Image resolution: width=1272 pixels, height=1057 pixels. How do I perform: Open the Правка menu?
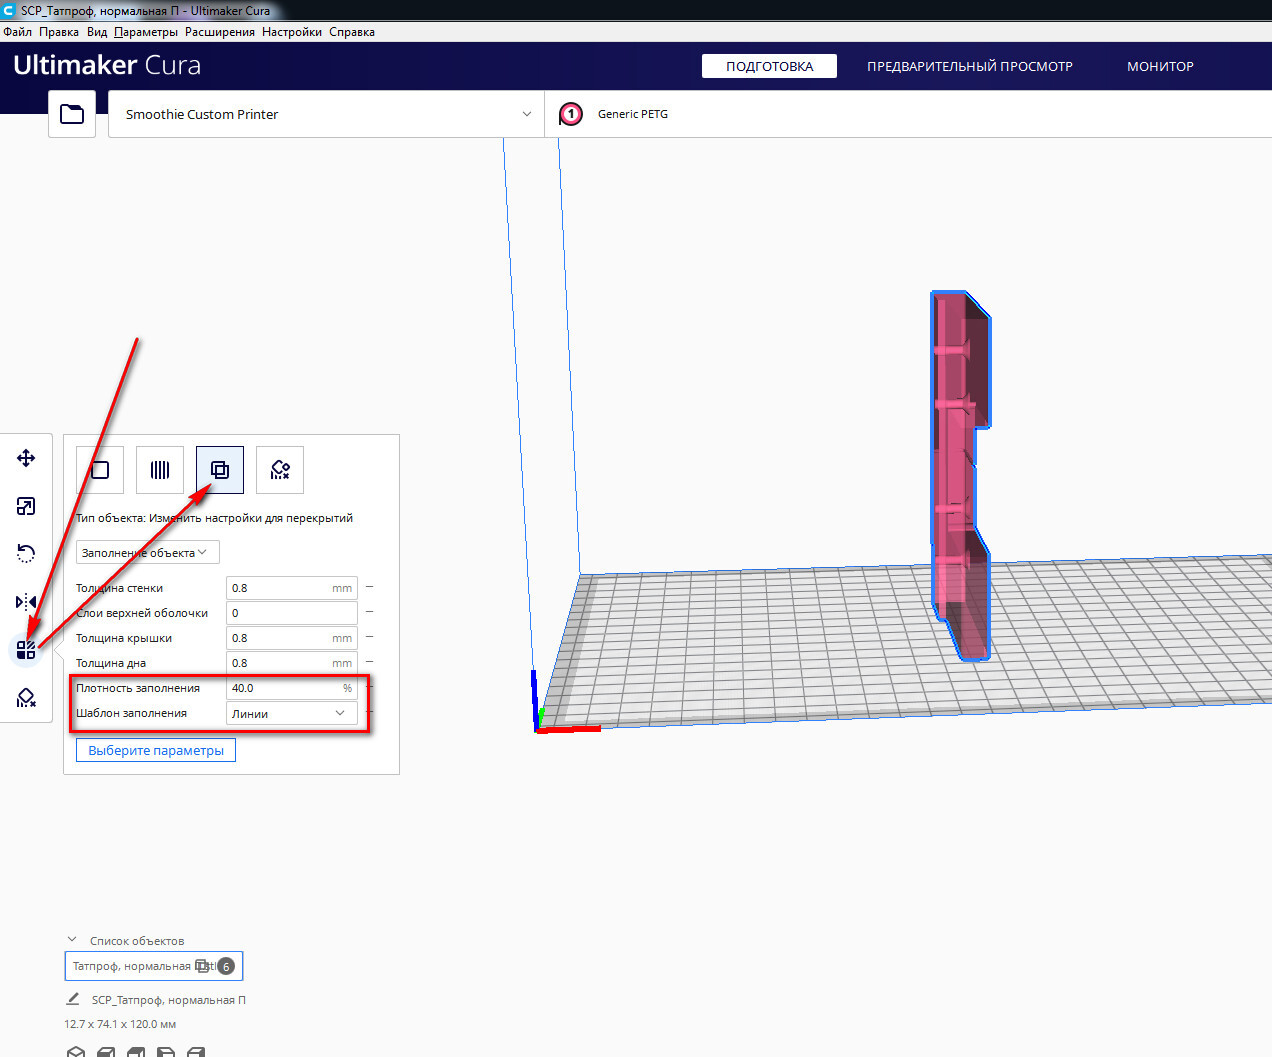tap(59, 32)
